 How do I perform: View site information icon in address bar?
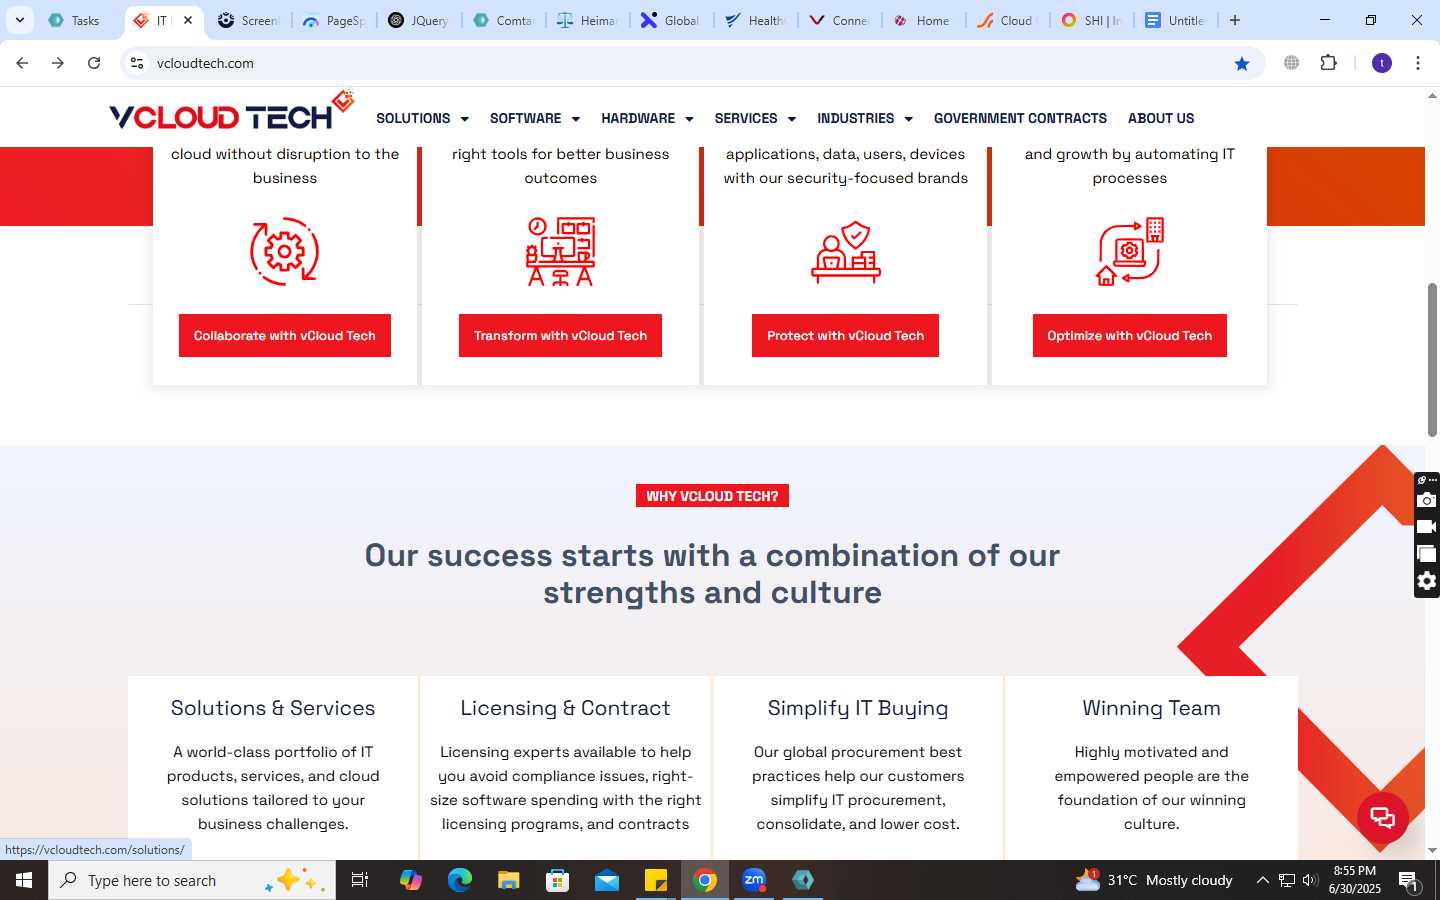(137, 63)
